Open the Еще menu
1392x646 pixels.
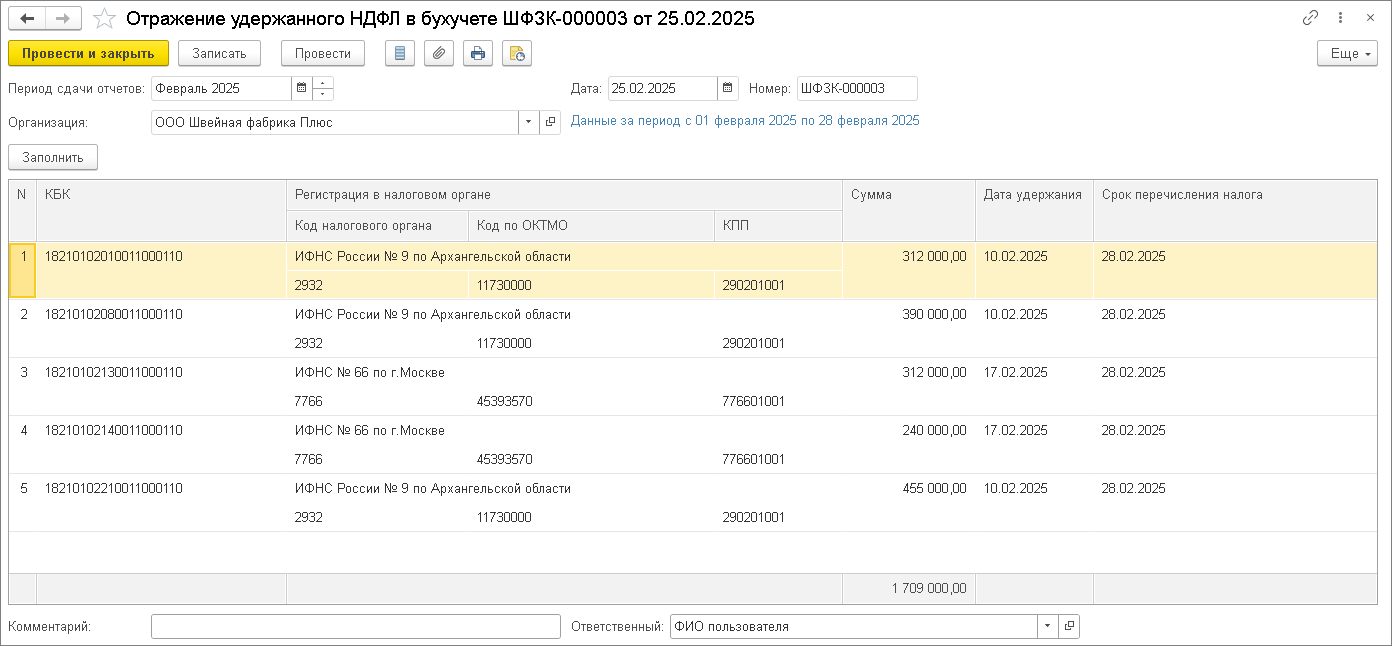tap(1347, 53)
